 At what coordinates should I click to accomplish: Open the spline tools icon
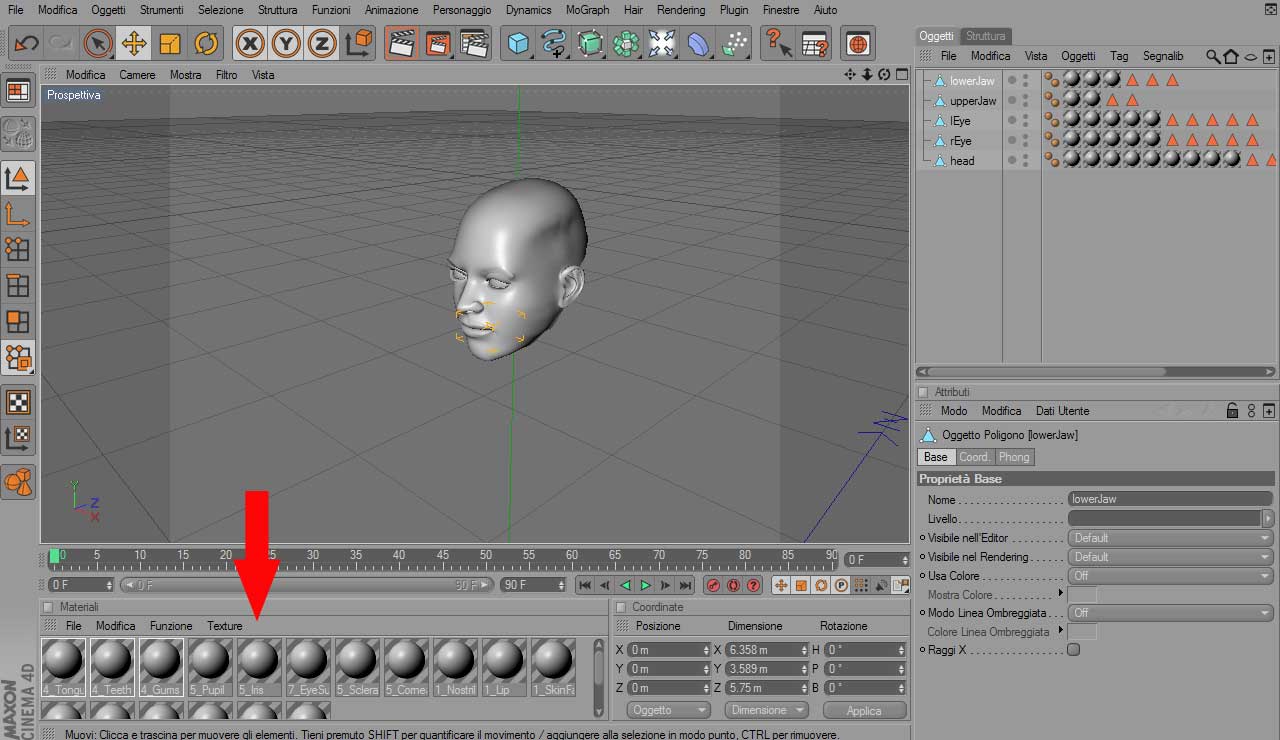554,43
